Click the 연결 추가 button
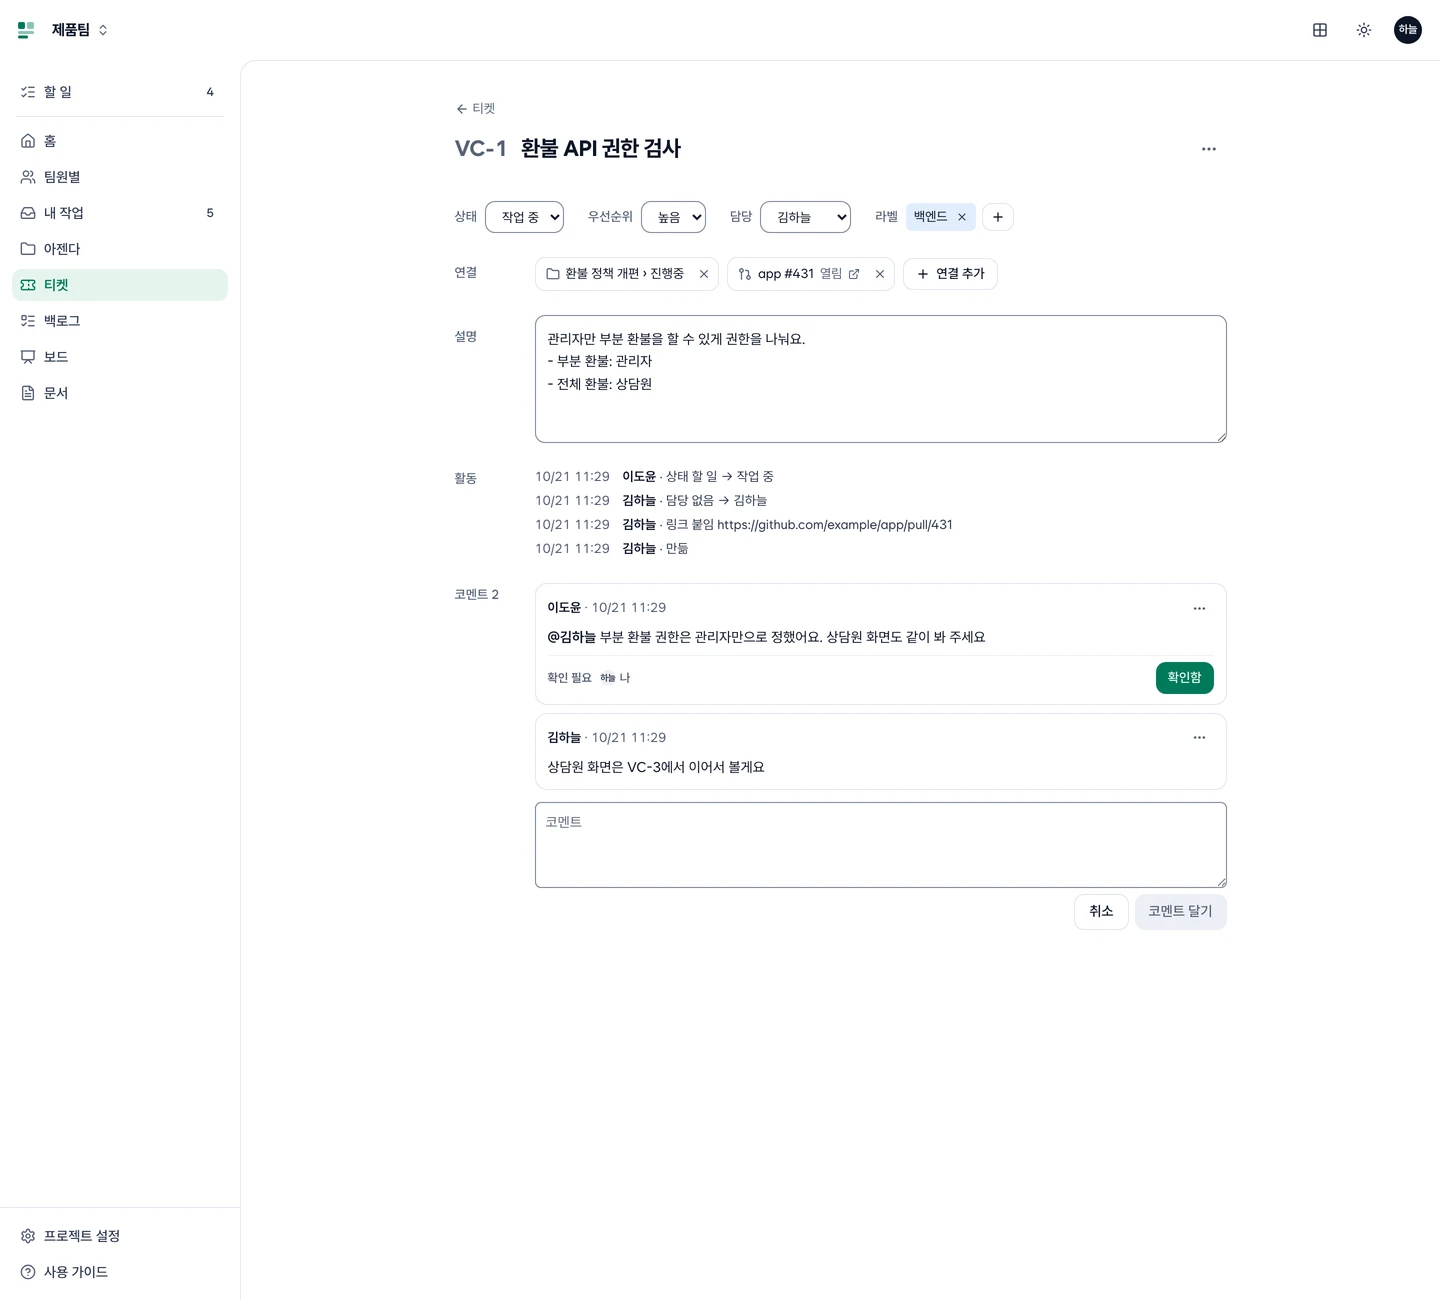The image size is (1440, 1300). coord(950,274)
